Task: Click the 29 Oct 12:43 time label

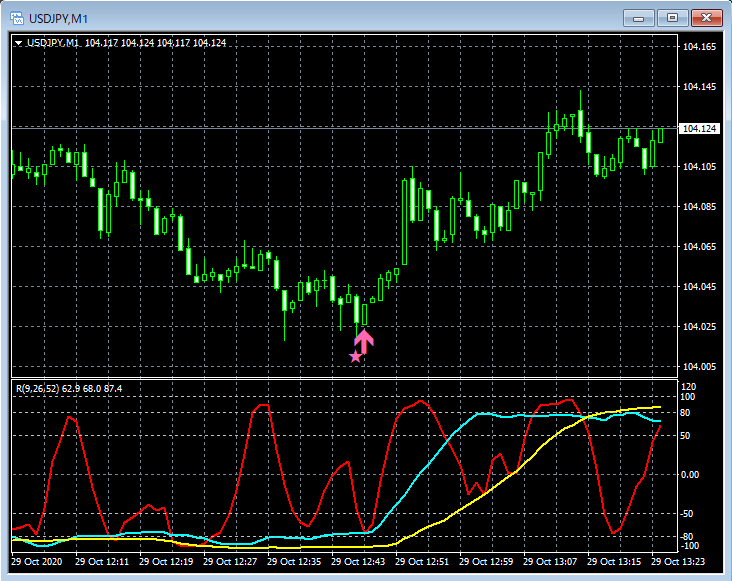Action: 358,561
